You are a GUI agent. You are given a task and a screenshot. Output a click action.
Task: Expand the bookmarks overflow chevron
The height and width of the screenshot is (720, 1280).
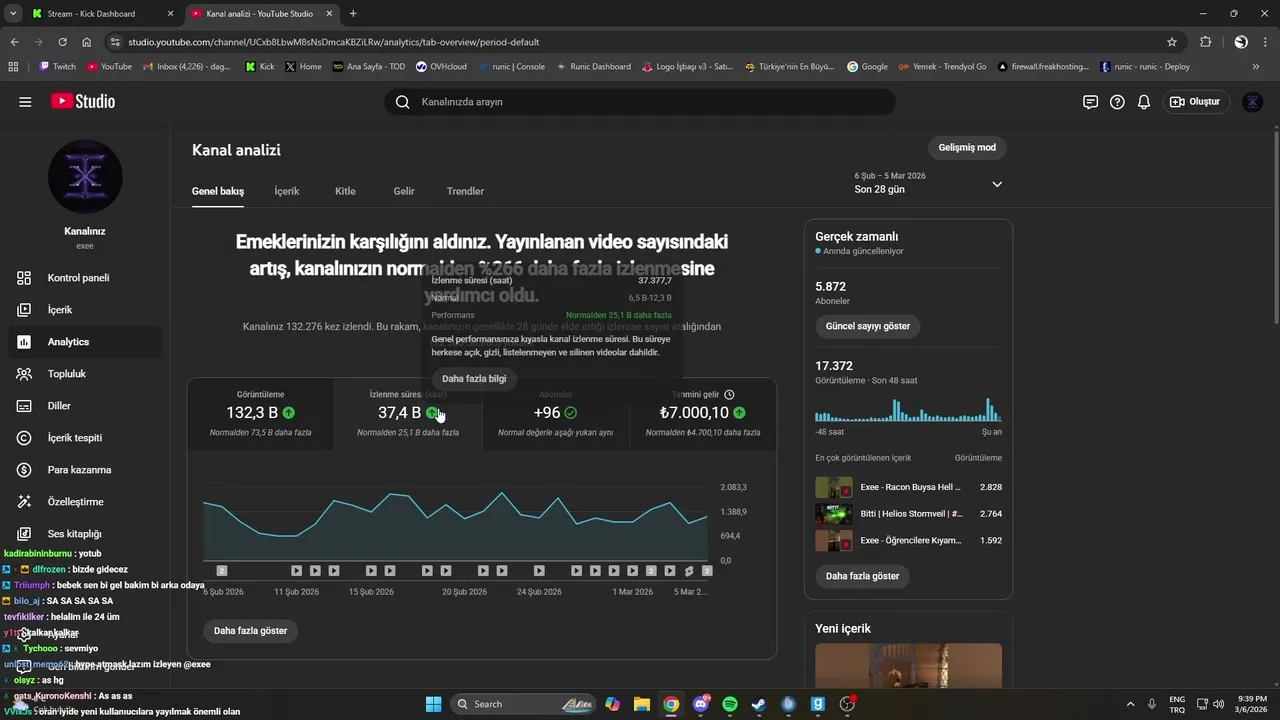[x=1256, y=67]
